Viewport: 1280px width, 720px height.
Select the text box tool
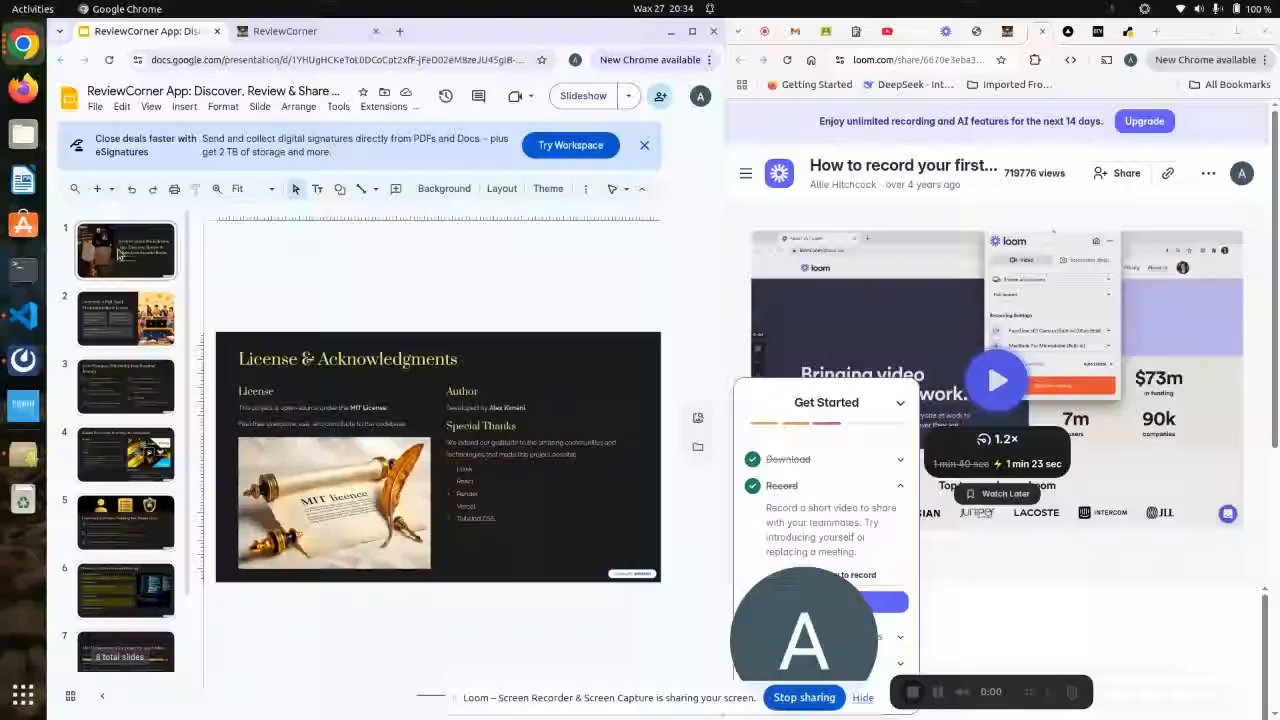(318, 189)
